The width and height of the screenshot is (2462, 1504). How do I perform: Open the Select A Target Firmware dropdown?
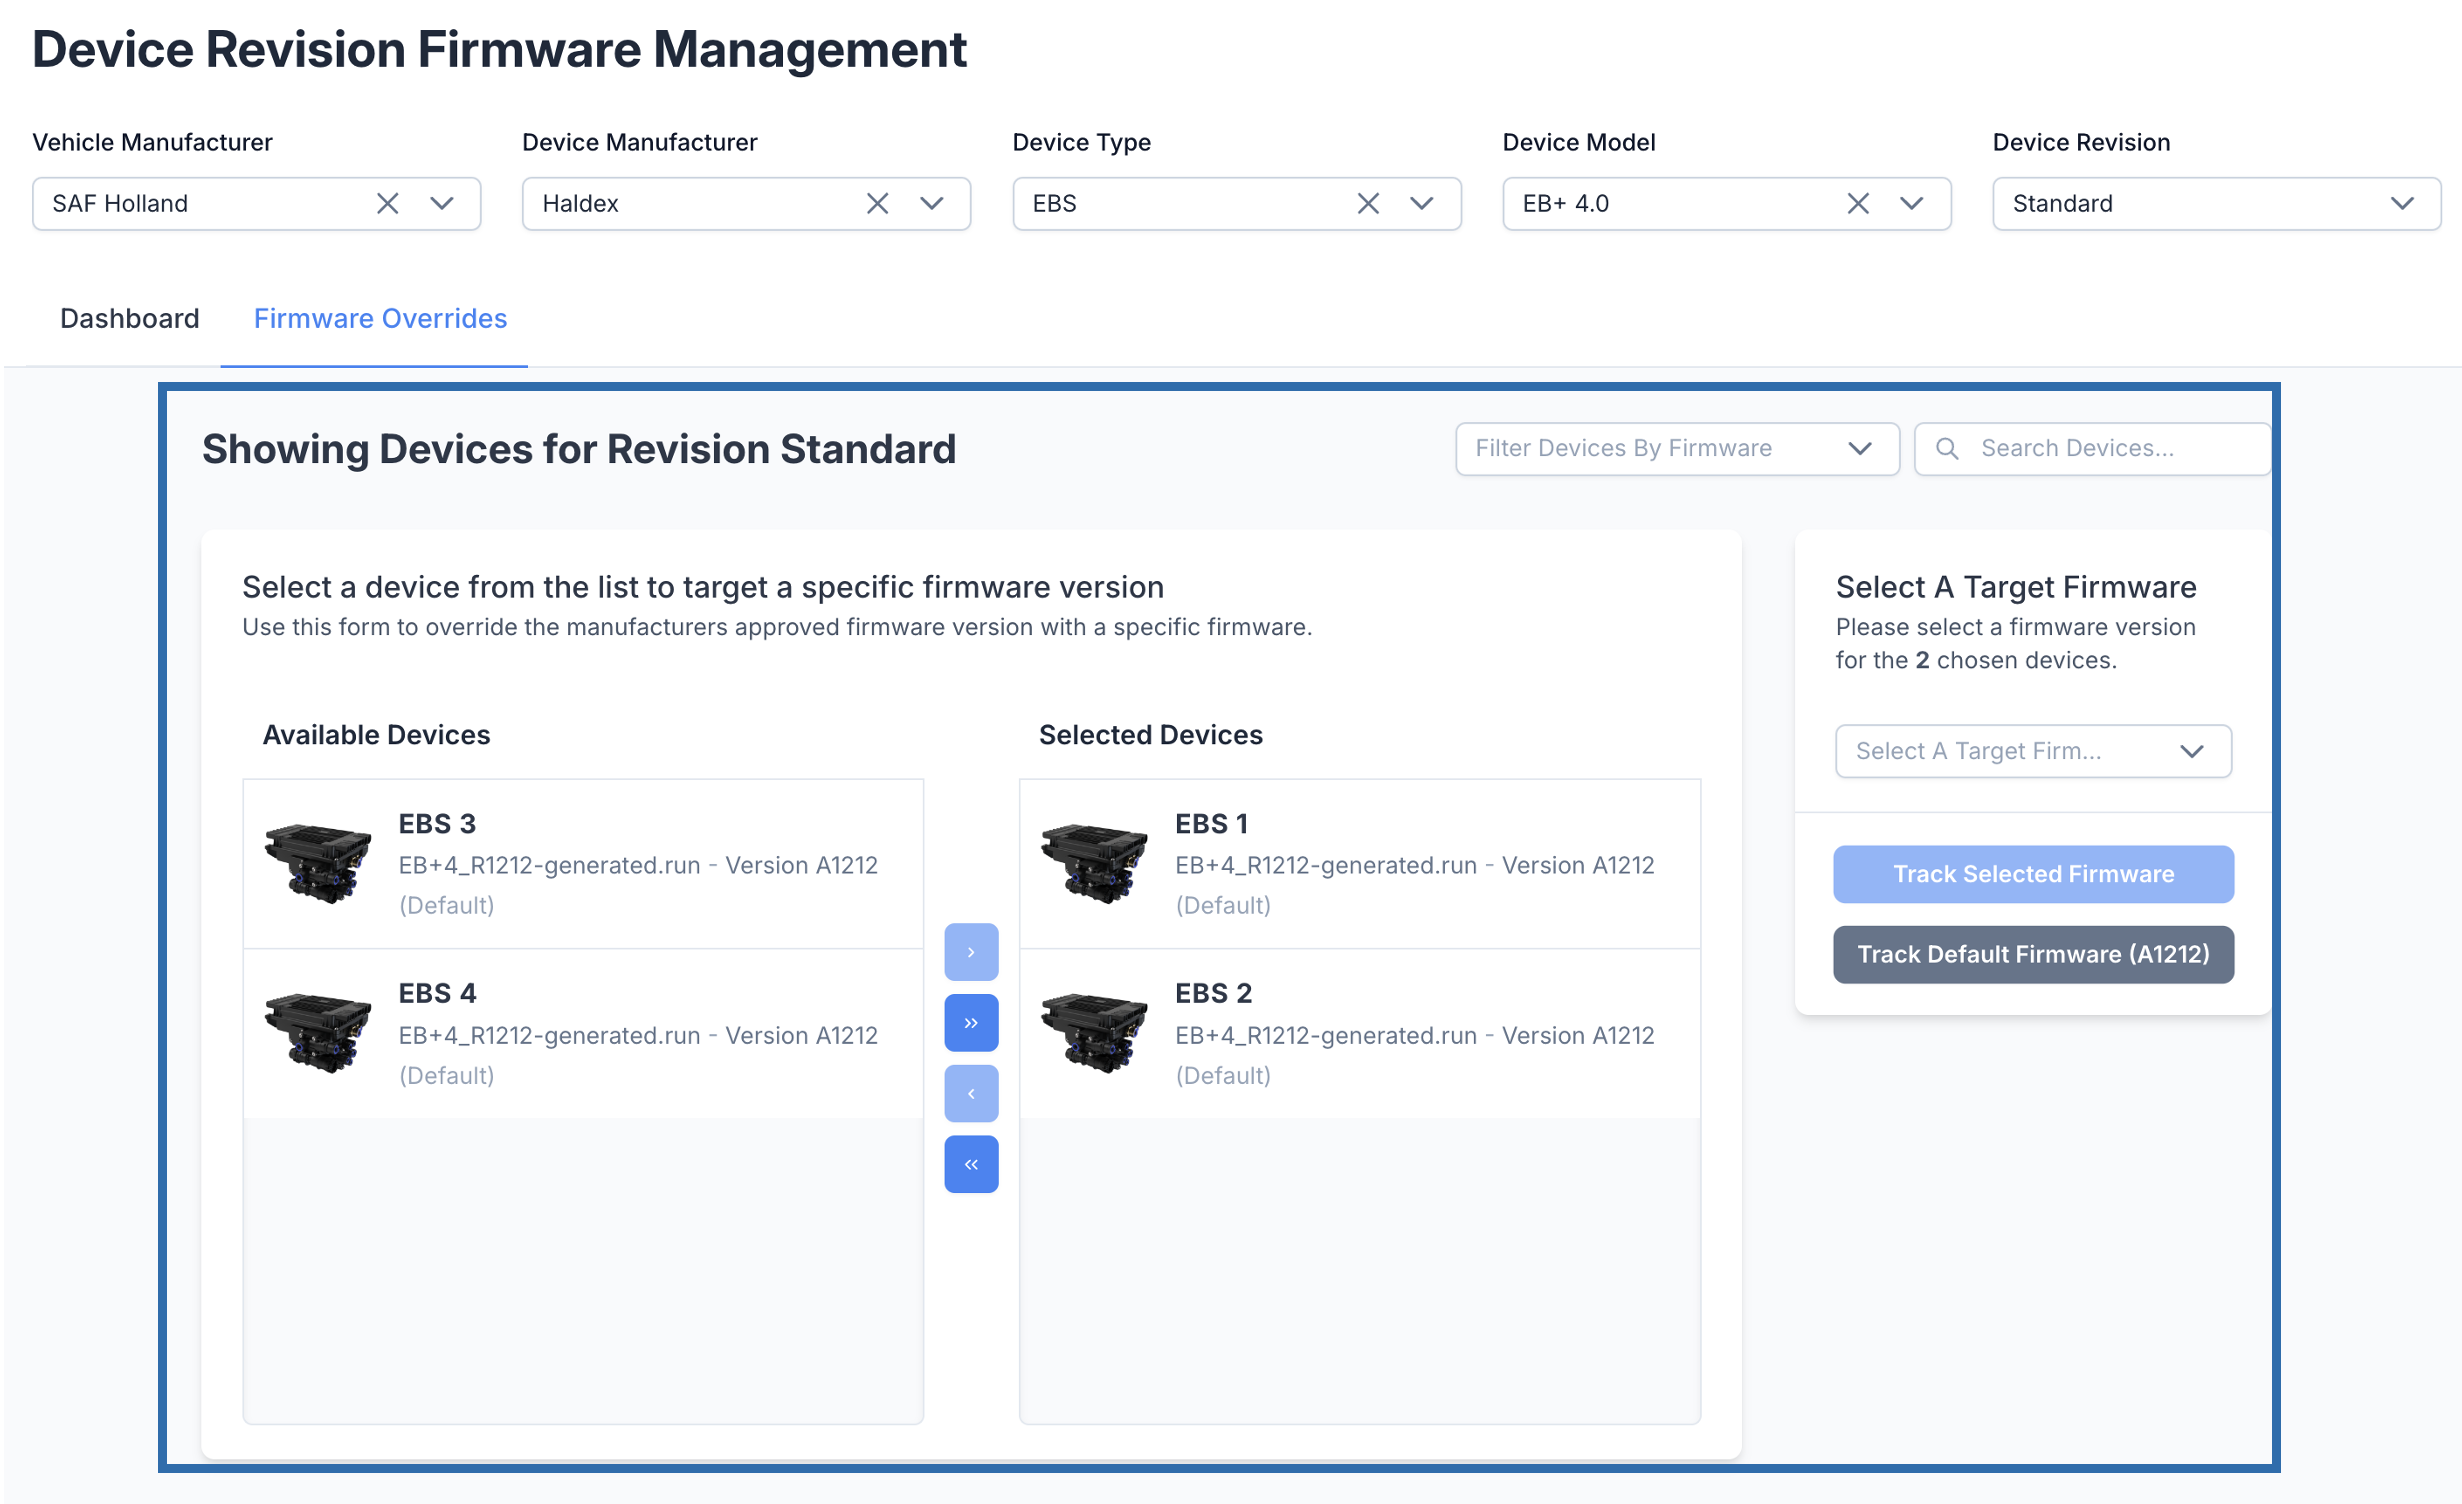tap(2032, 751)
